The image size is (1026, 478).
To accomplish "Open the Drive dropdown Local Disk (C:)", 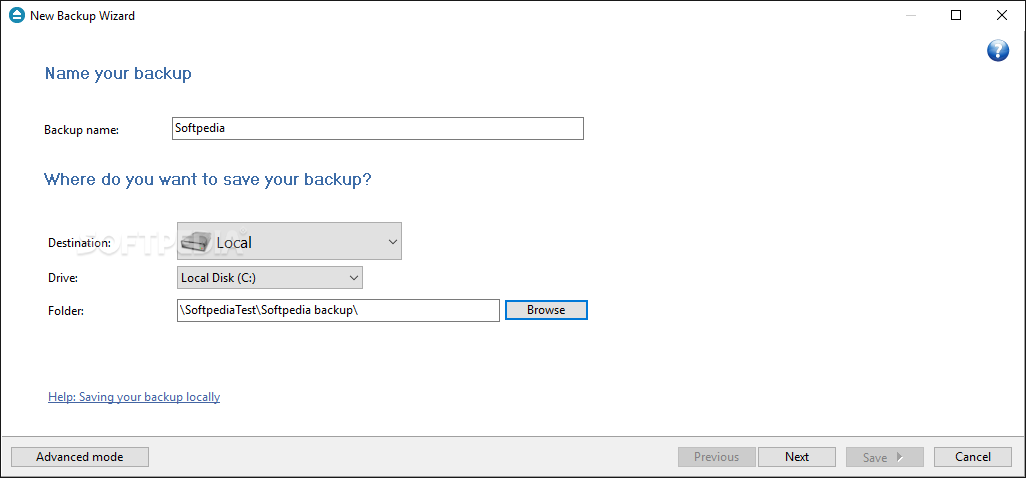I will pyautogui.click(x=270, y=278).
